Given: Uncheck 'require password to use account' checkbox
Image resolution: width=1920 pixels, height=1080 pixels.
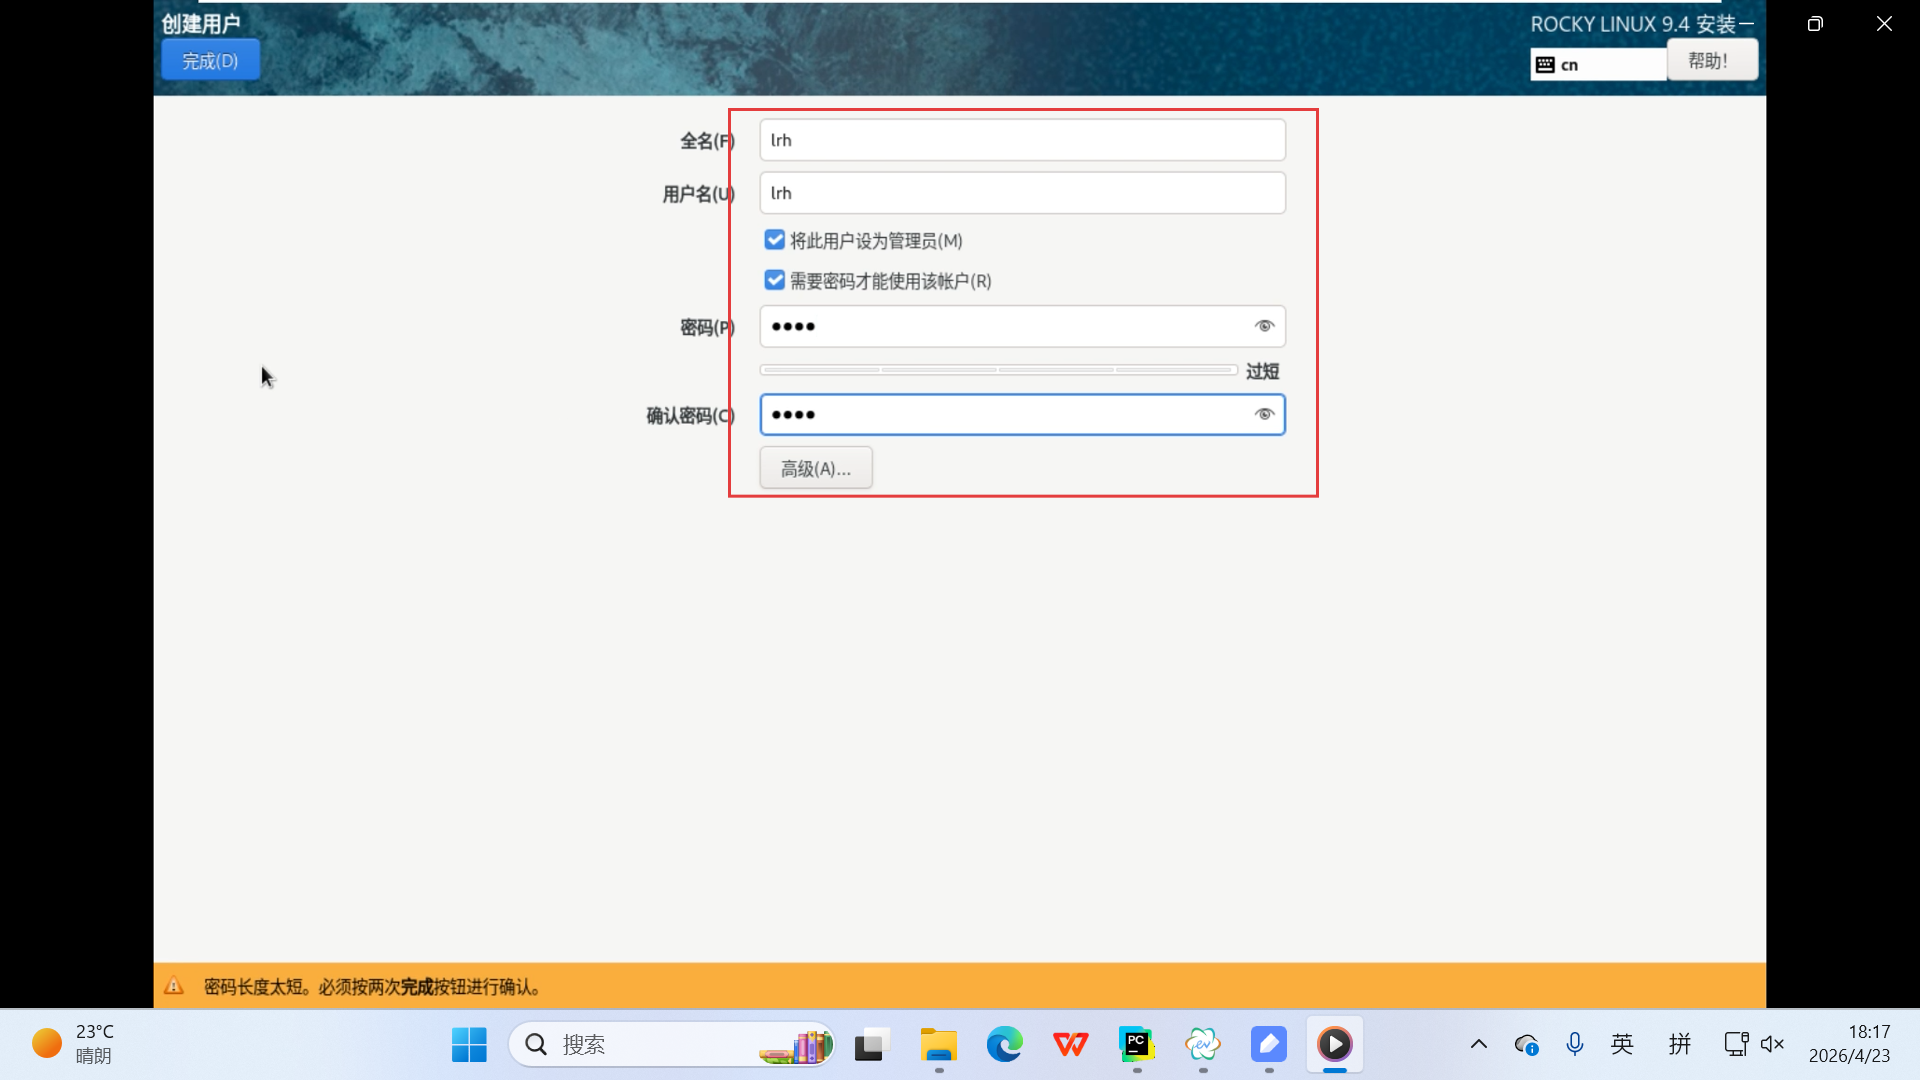Looking at the screenshot, I should click(x=774, y=280).
